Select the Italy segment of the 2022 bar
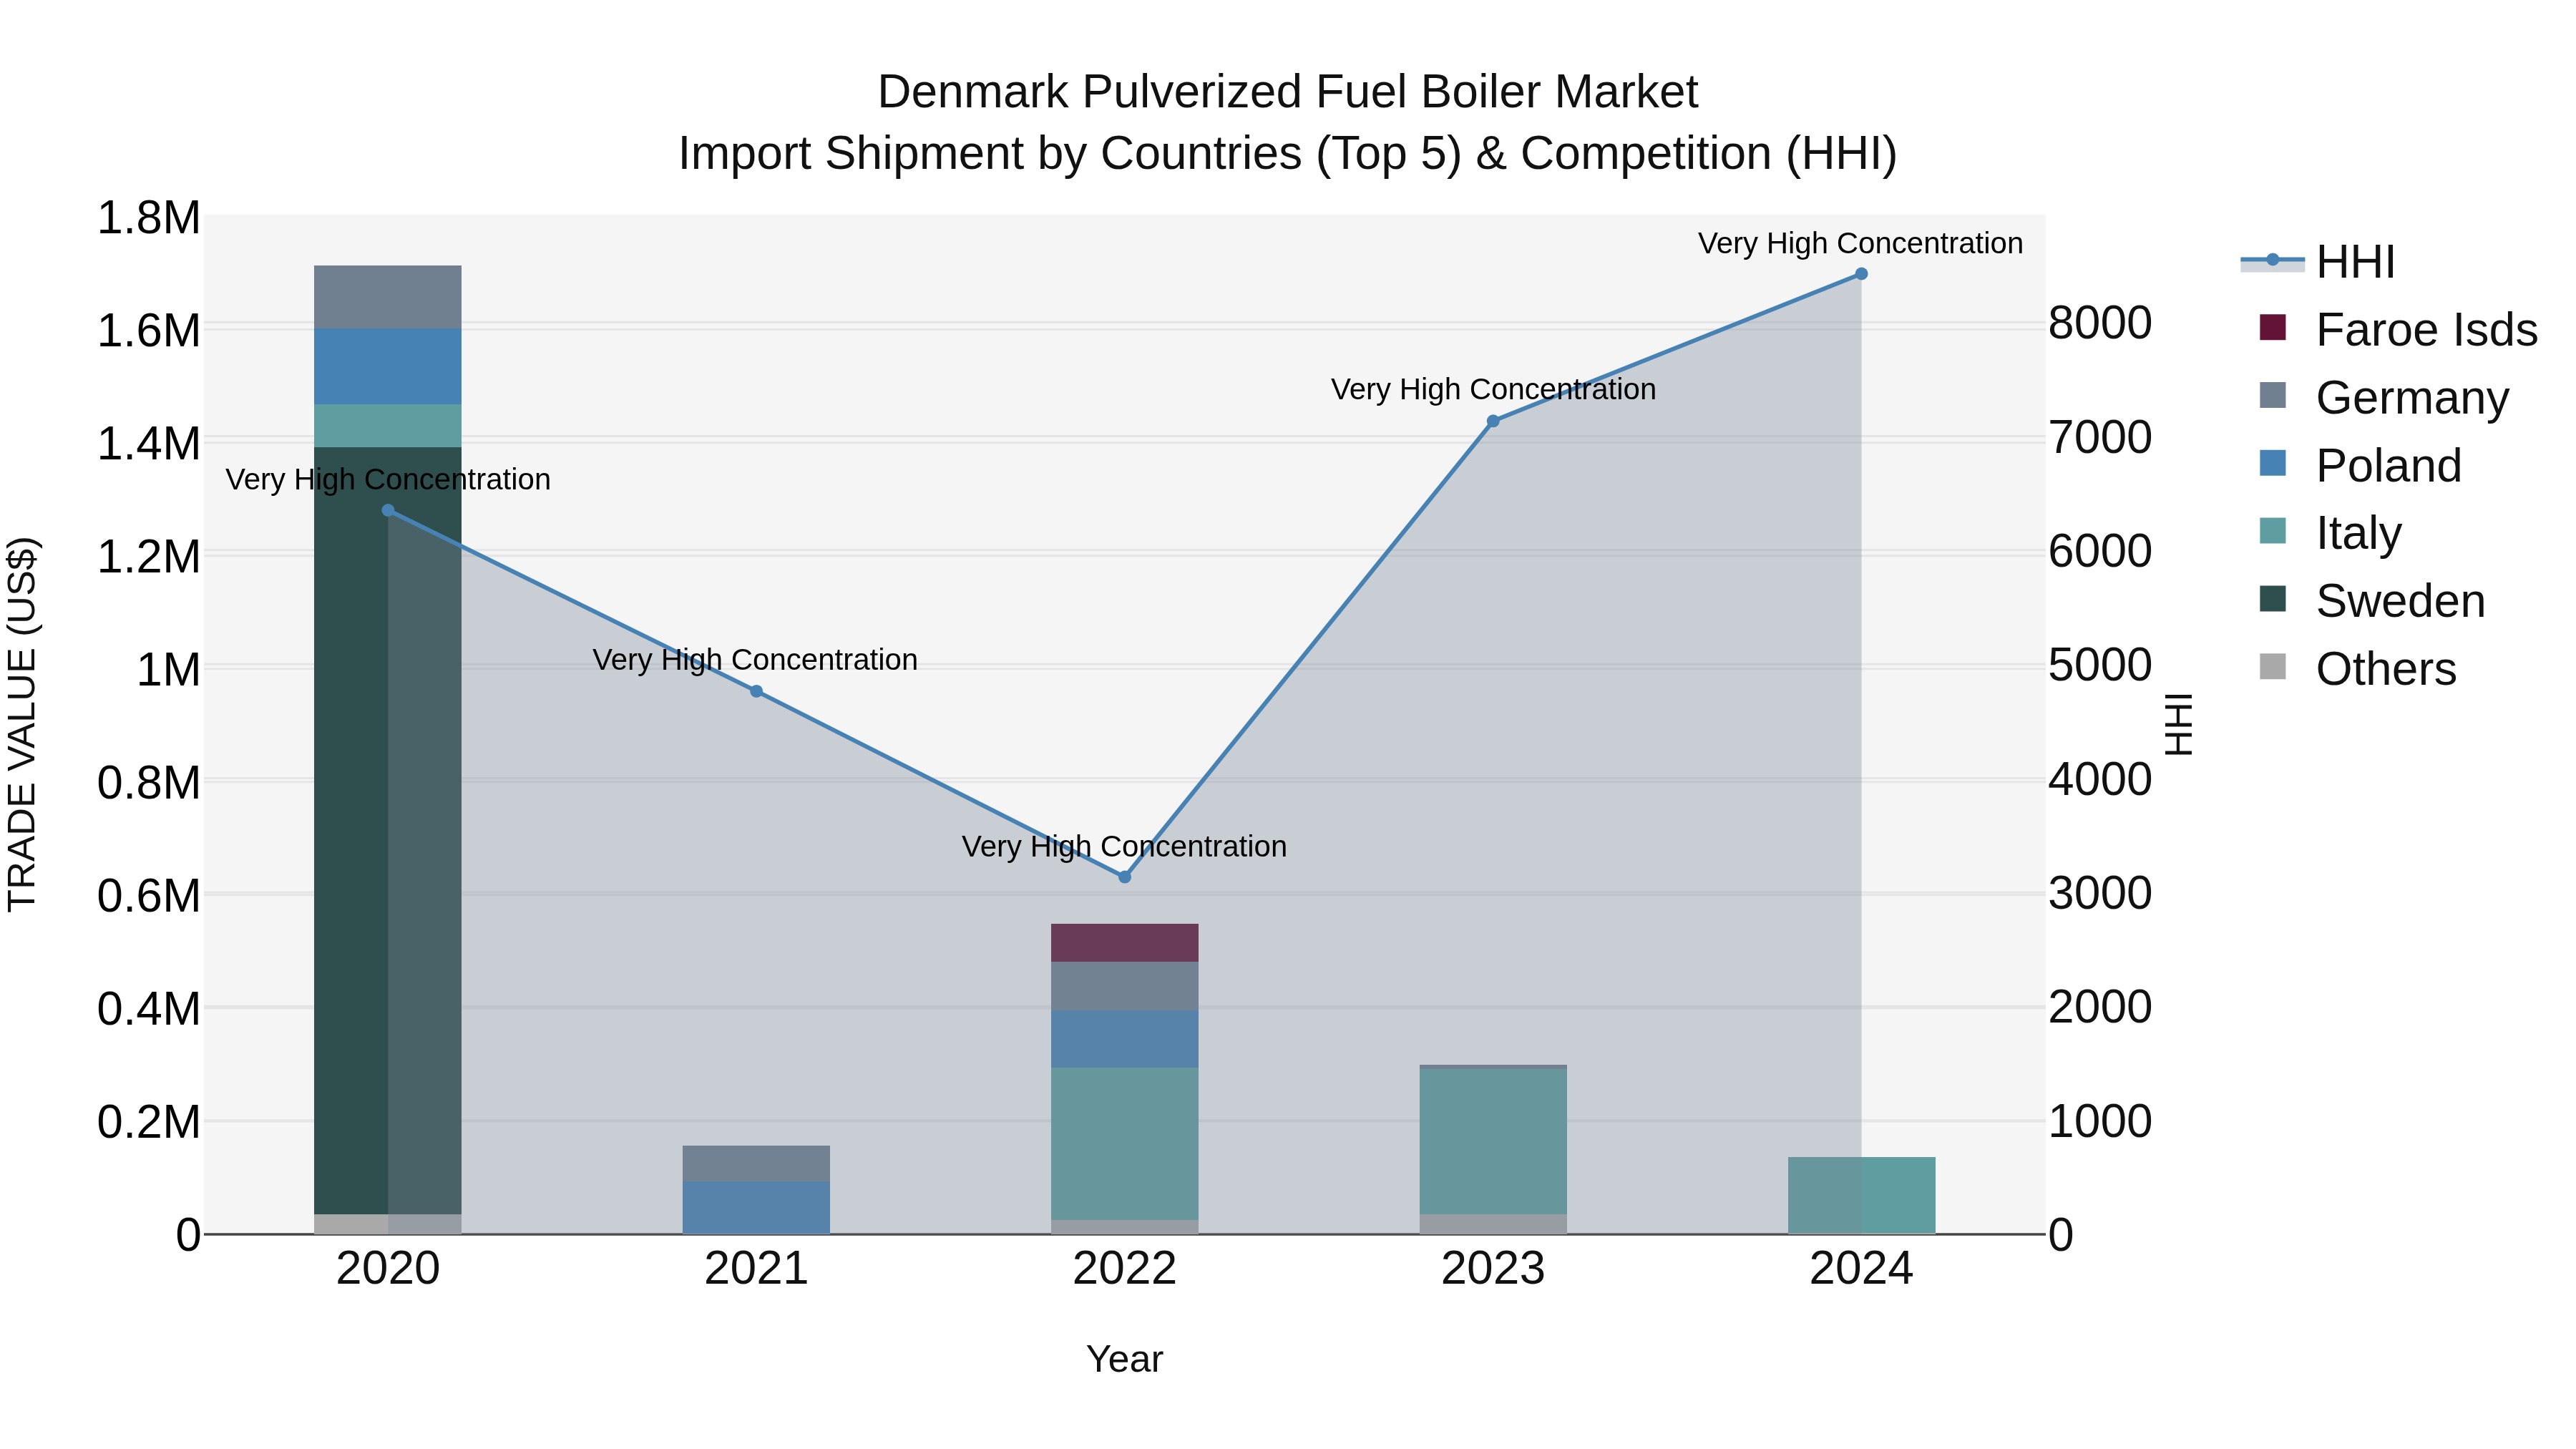This screenshot has width=2576, height=1449. coord(1124,1144)
